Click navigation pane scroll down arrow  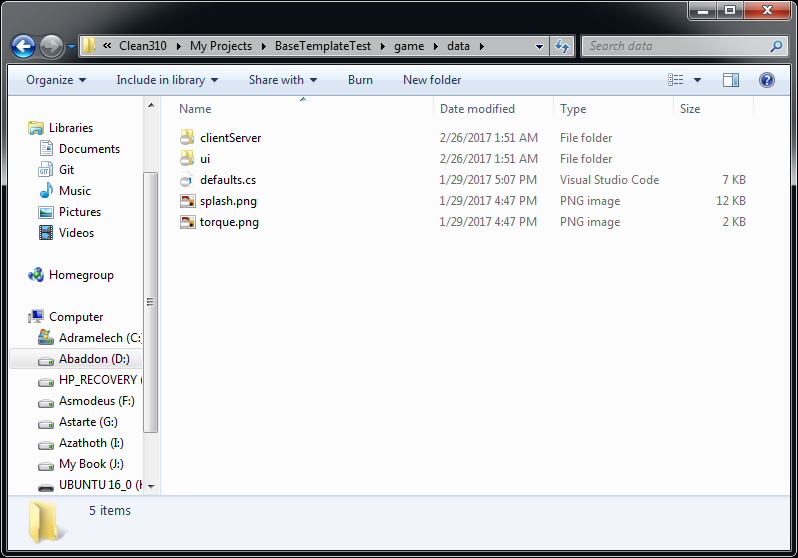(151, 486)
